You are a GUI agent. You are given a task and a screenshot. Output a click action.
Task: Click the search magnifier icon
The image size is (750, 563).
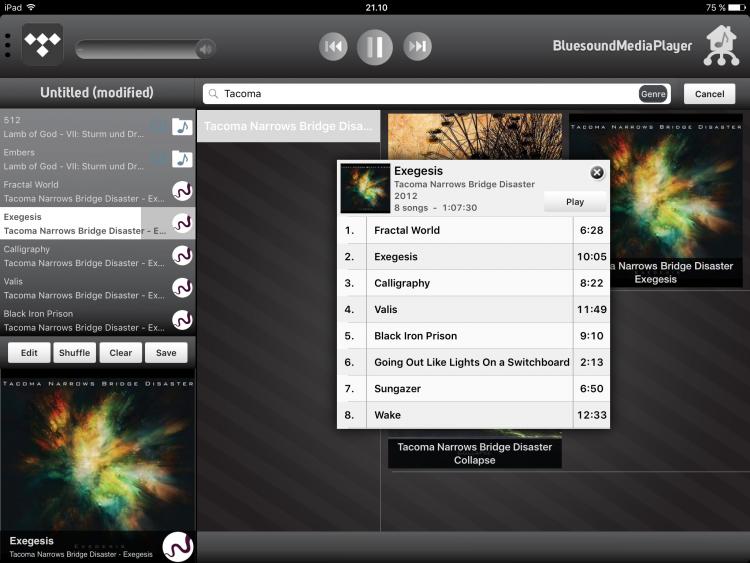[213, 94]
